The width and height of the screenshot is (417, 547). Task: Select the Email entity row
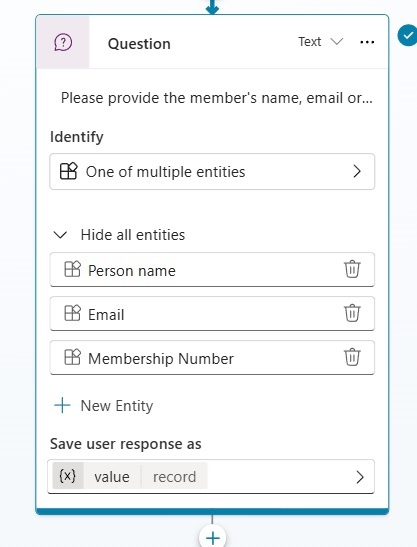pyautogui.click(x=212, y=314)
